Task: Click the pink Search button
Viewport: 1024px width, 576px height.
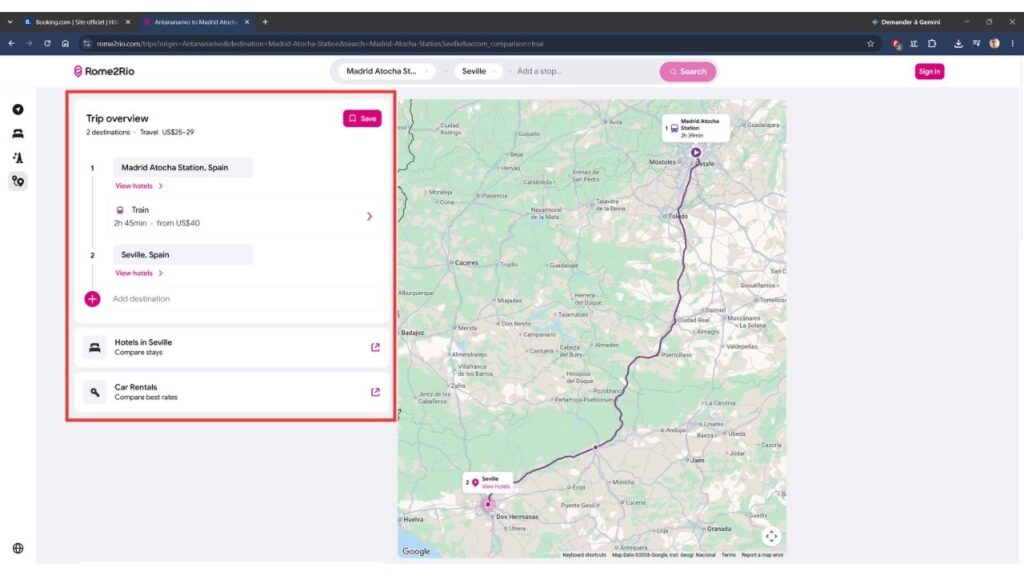Action: point(688,71)
